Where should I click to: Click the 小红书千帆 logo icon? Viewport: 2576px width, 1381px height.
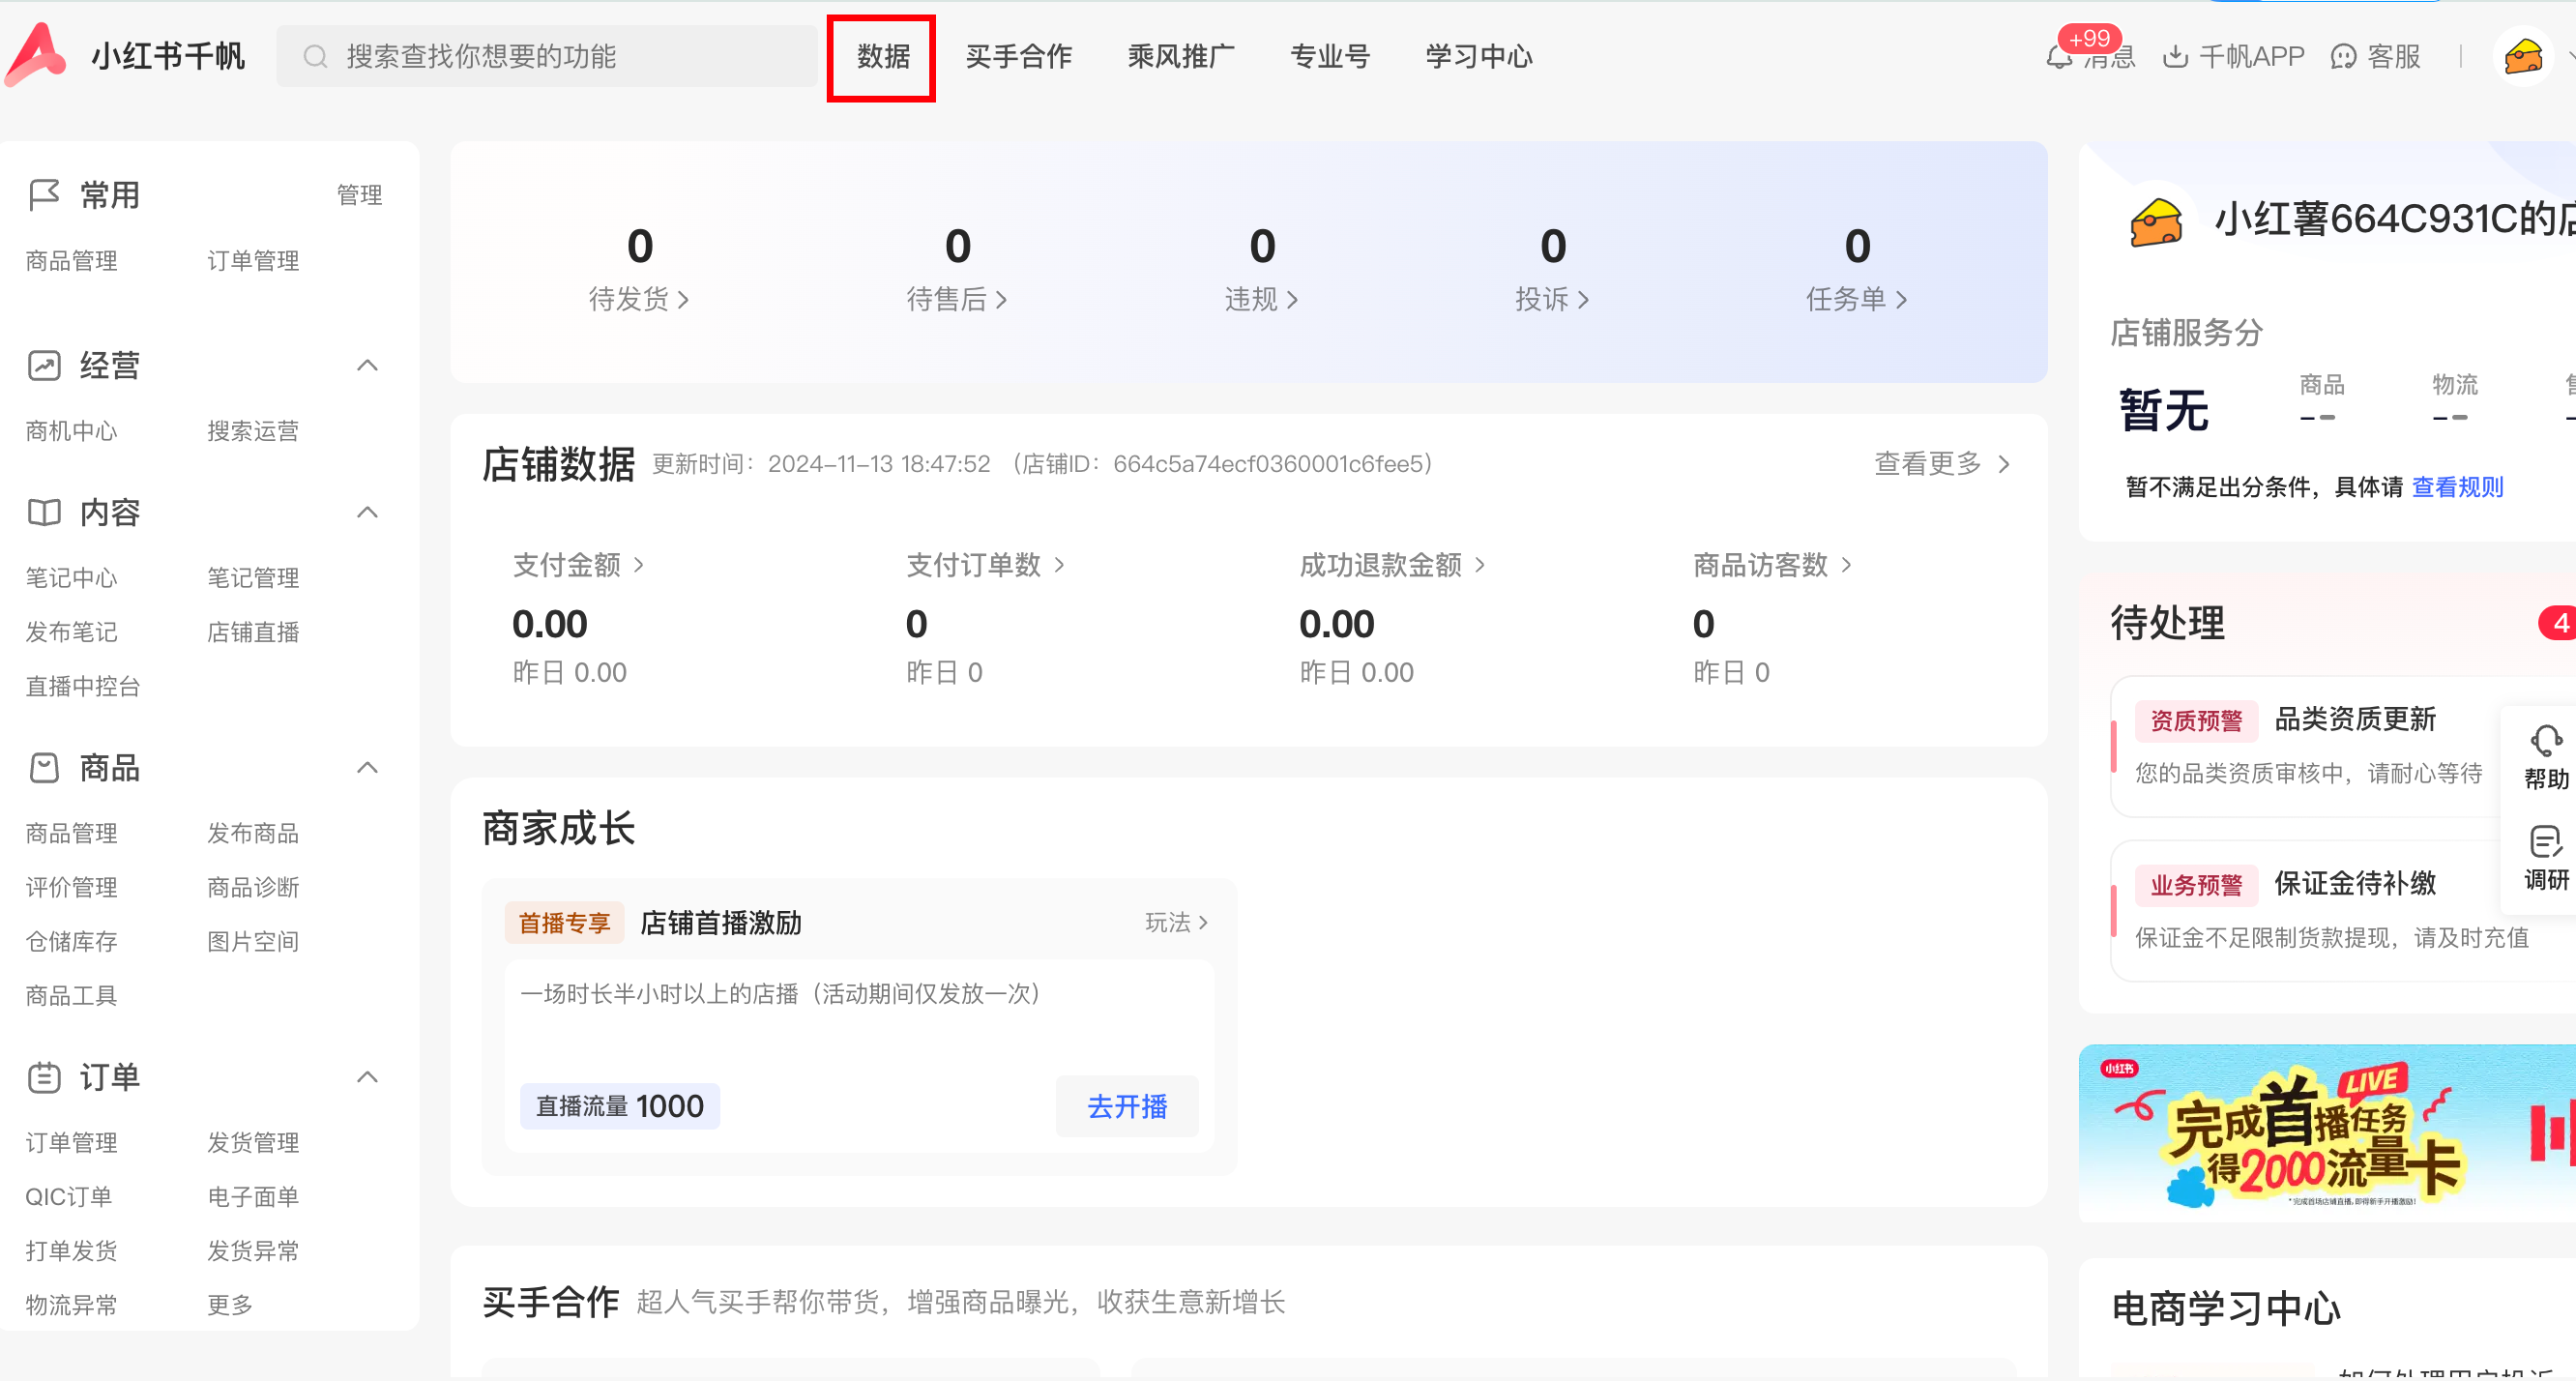point(36,54)
